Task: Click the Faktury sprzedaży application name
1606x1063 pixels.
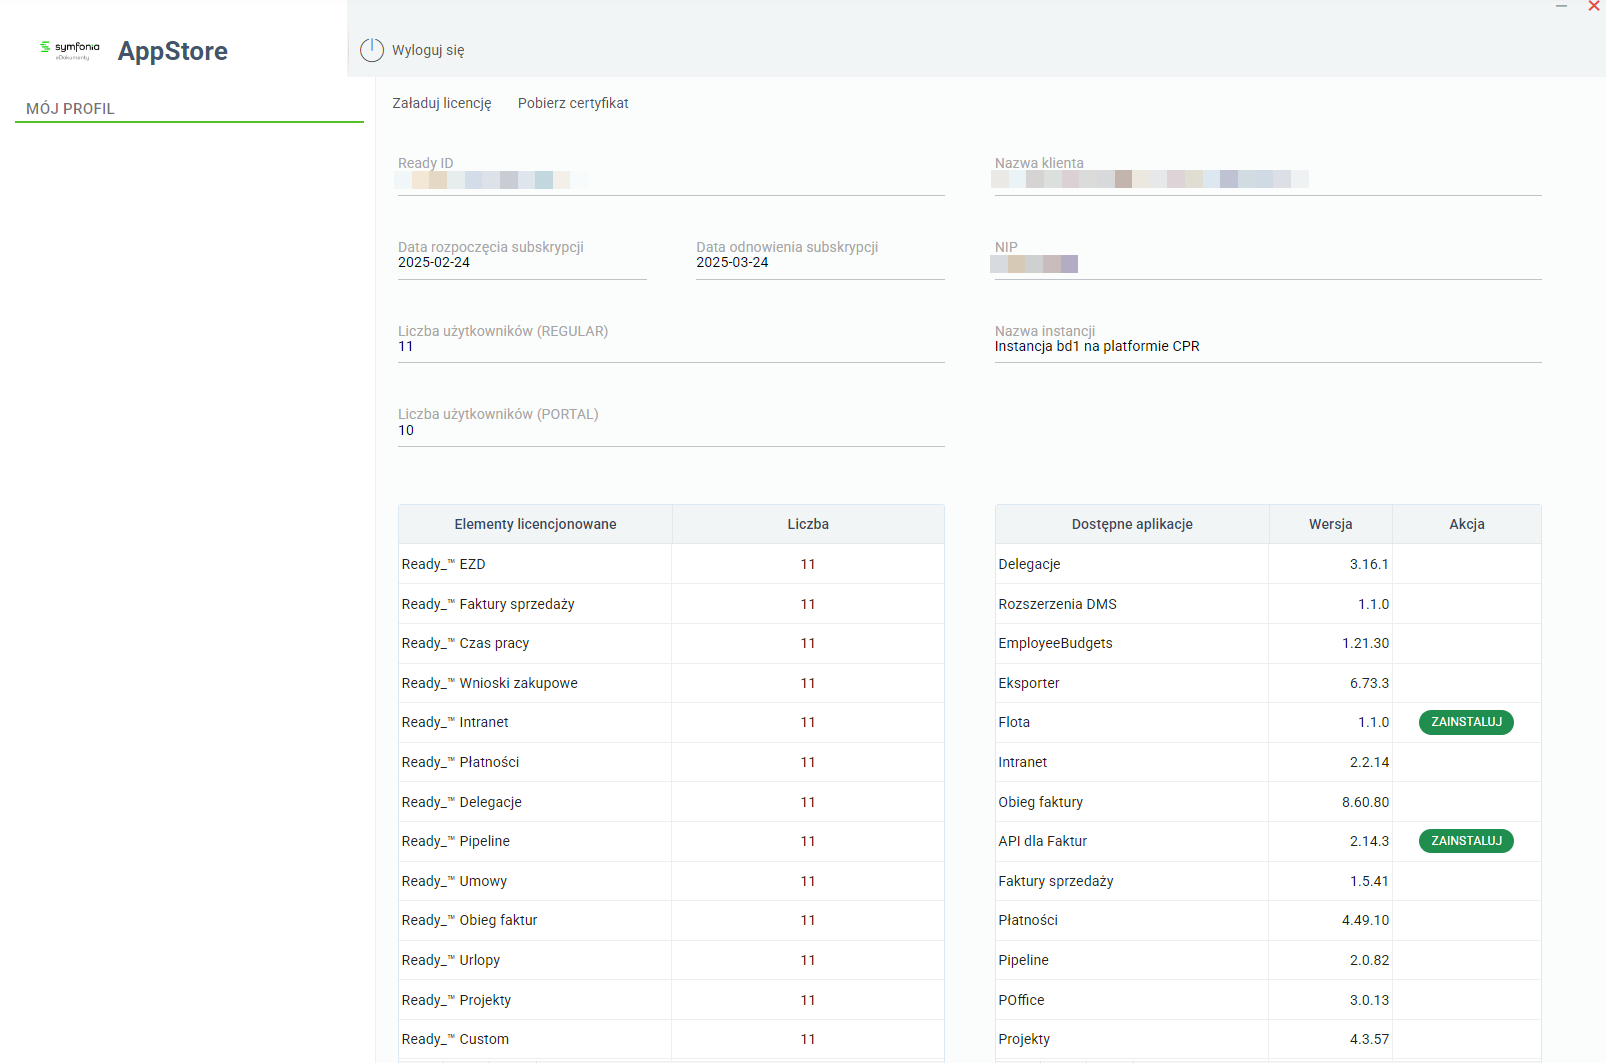Action: pyautogui.click(x=1055, y=881)
